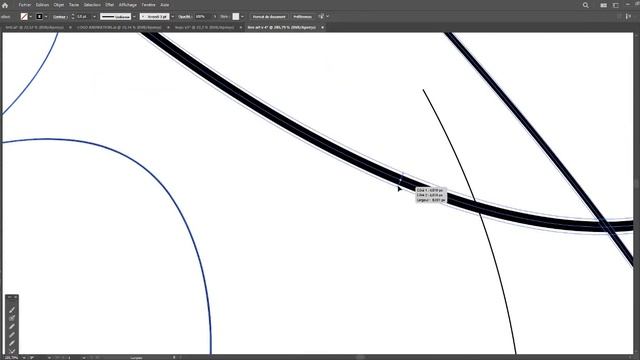Open the Edition menu

point(42,5)
